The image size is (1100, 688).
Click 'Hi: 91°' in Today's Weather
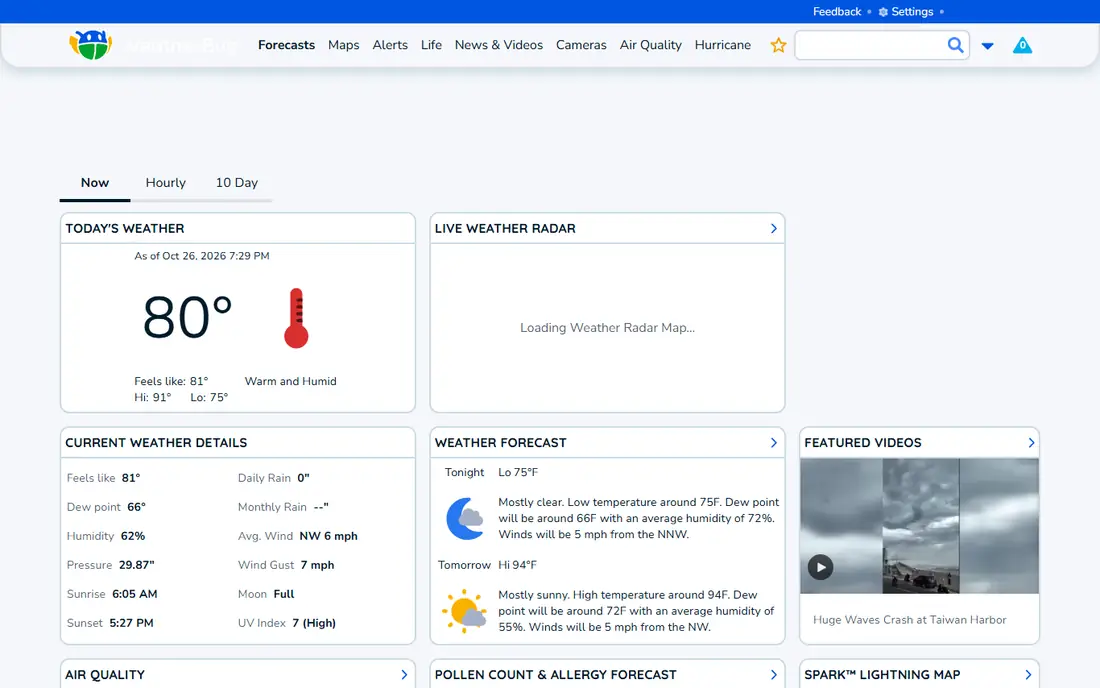point(152,398)
